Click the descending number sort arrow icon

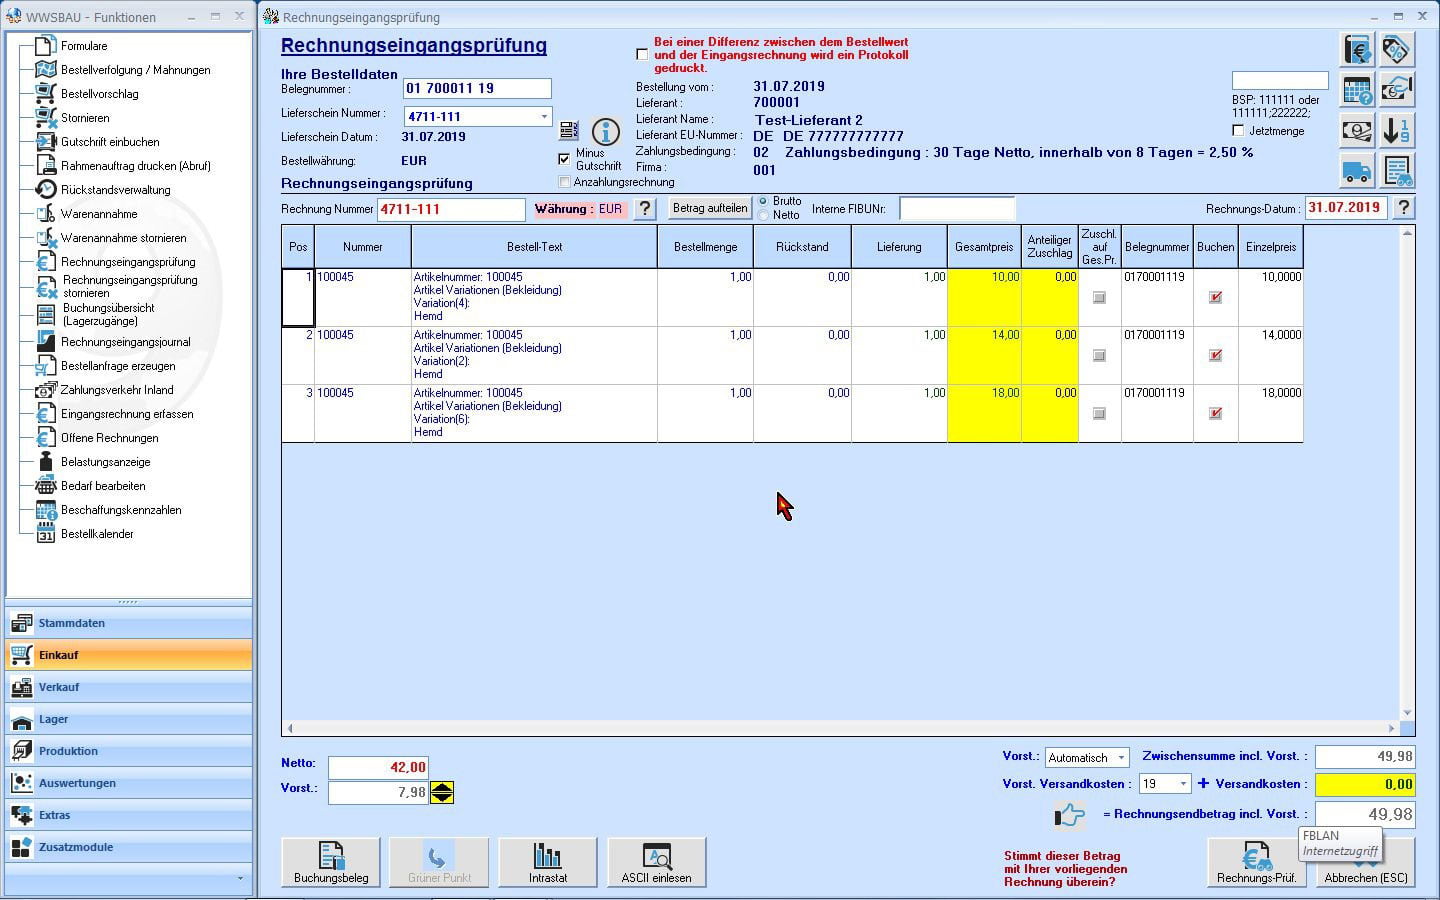1396,131
